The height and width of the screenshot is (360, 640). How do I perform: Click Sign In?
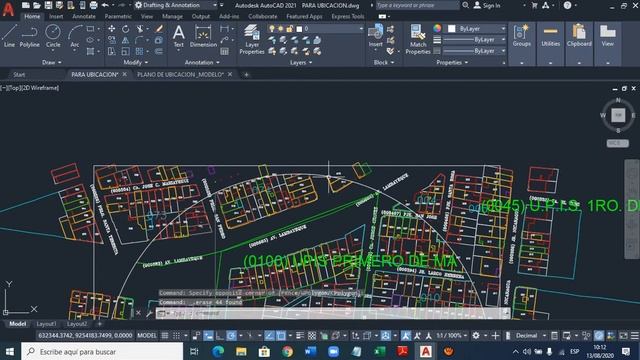487,5
